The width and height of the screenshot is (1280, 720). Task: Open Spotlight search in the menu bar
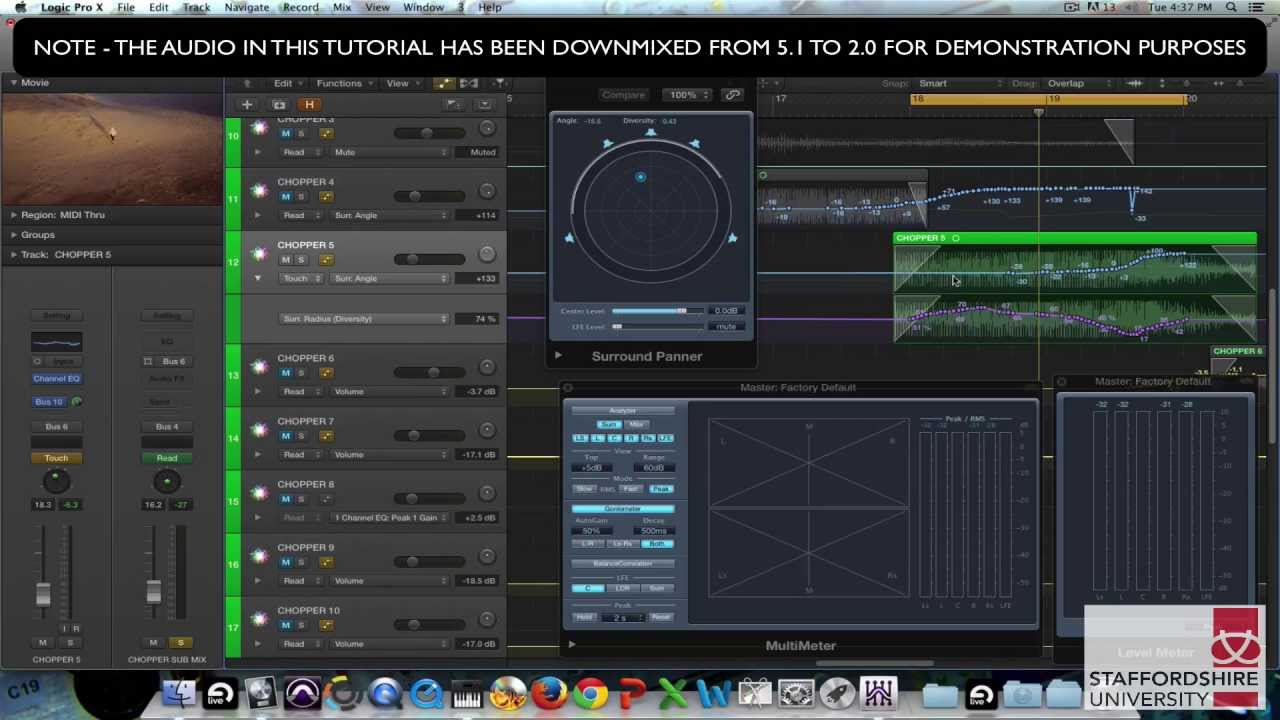[x=1231, y=7]
